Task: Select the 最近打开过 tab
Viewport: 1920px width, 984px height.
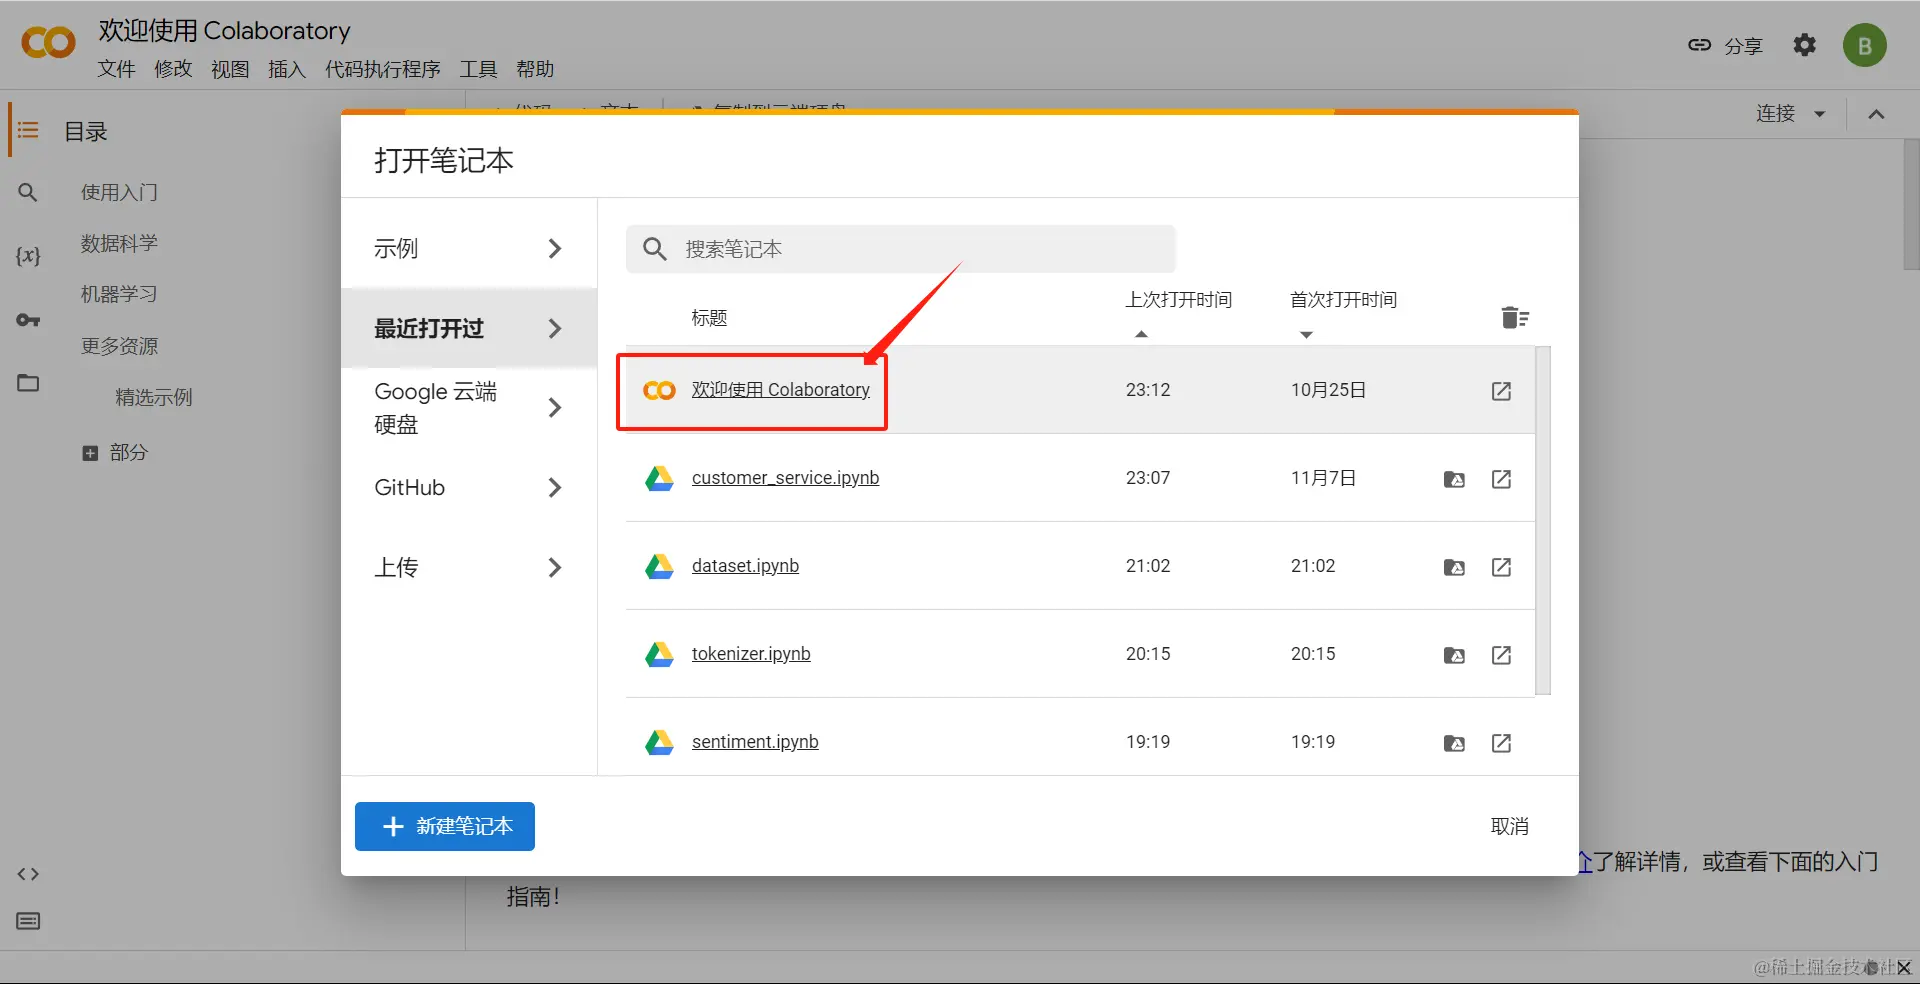Action: (x=468, y=328)
